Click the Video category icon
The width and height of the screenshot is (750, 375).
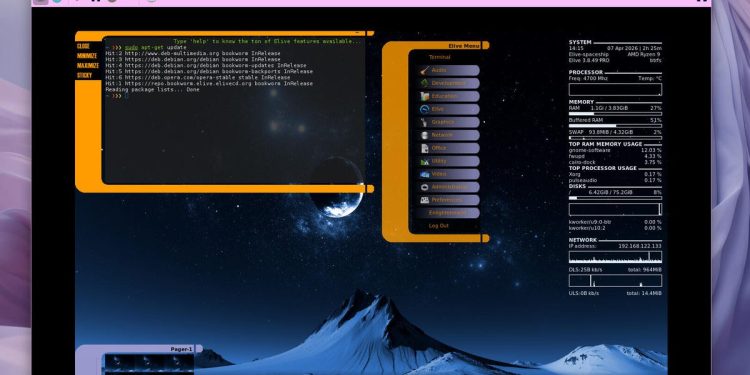(x=424, y=174)
